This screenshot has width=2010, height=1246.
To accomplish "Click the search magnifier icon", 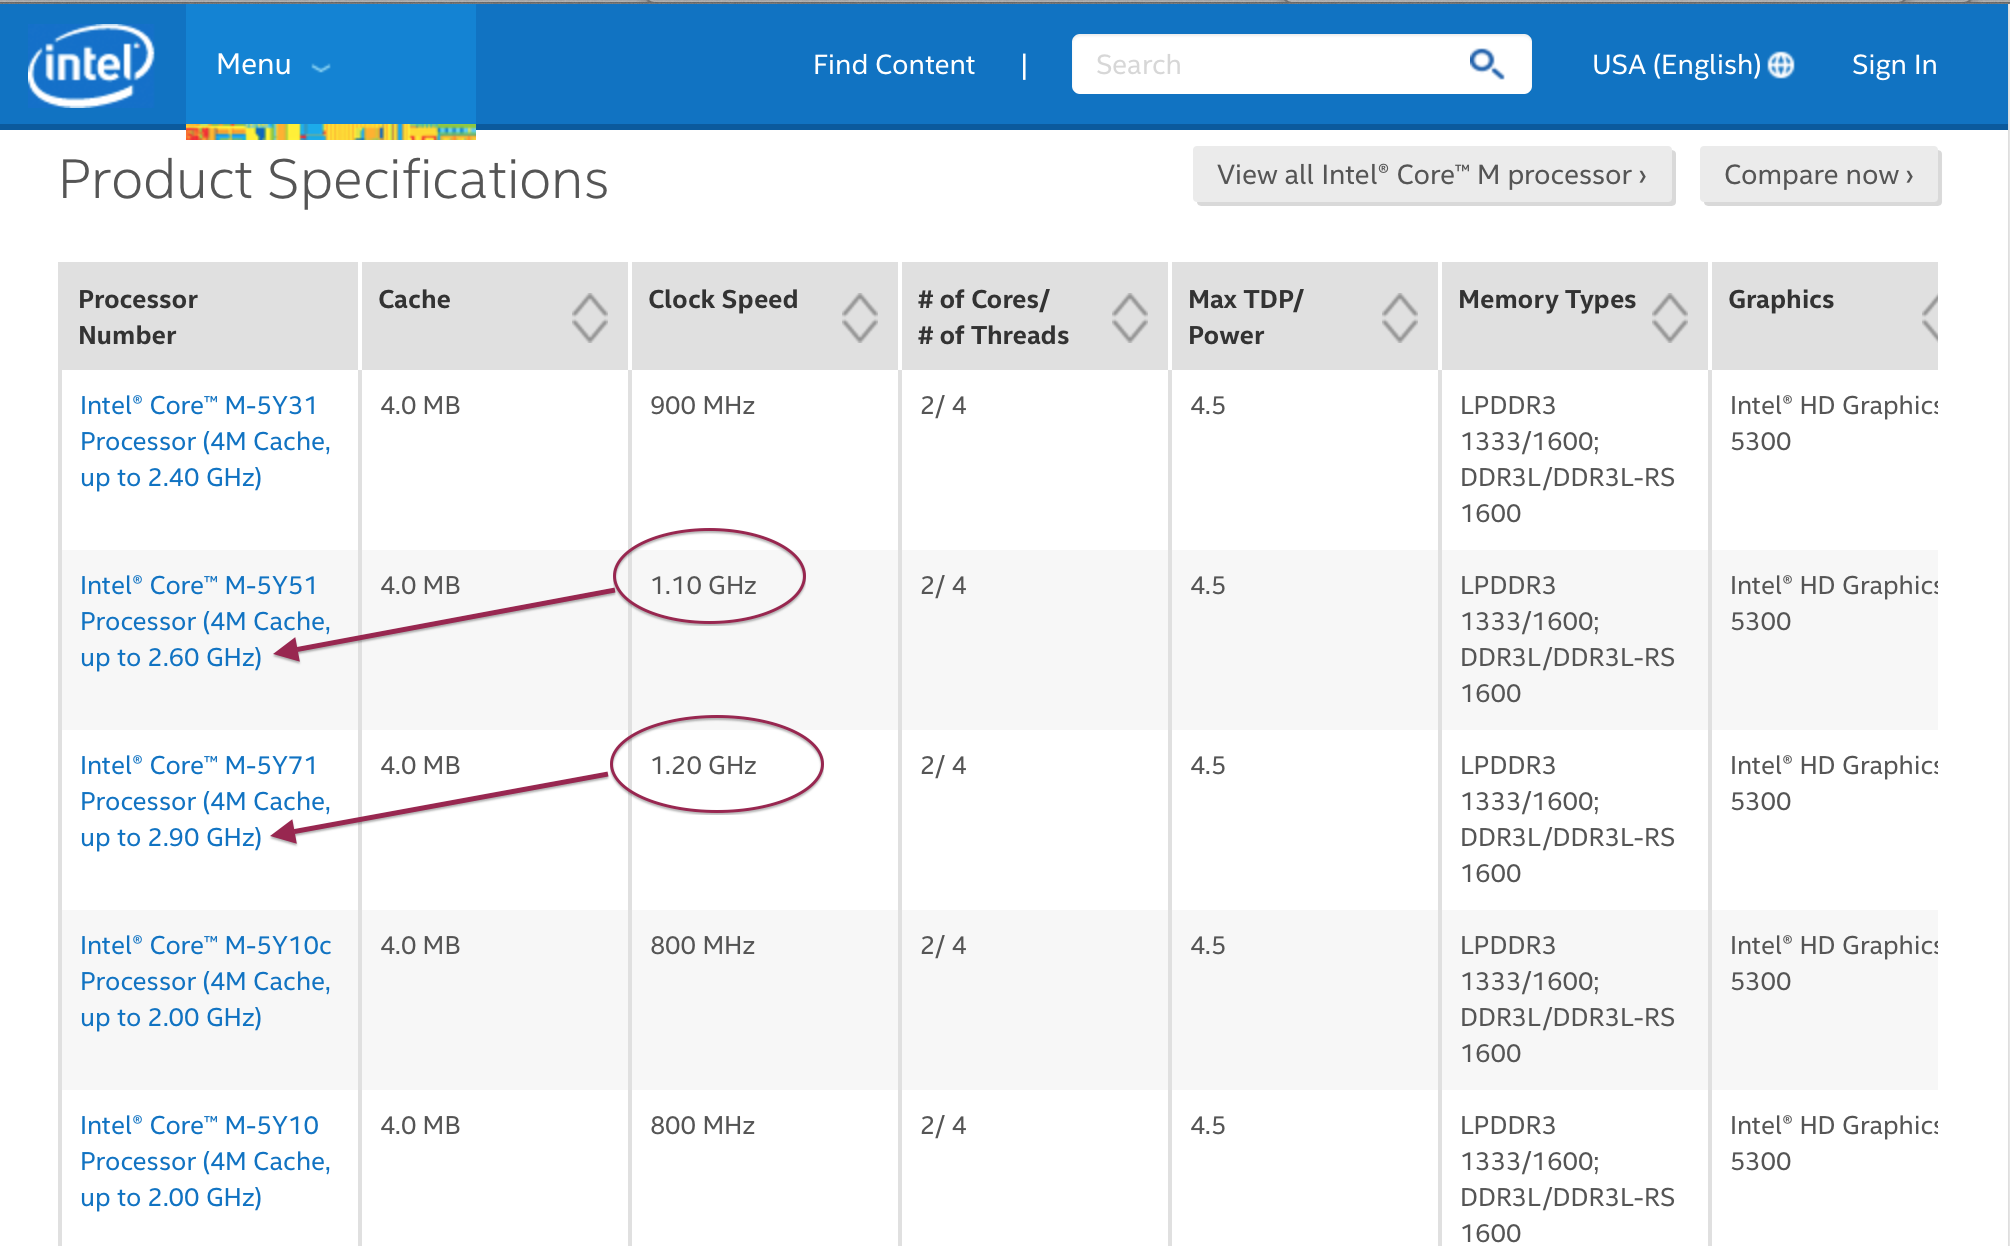I will tap(1486, 64).
